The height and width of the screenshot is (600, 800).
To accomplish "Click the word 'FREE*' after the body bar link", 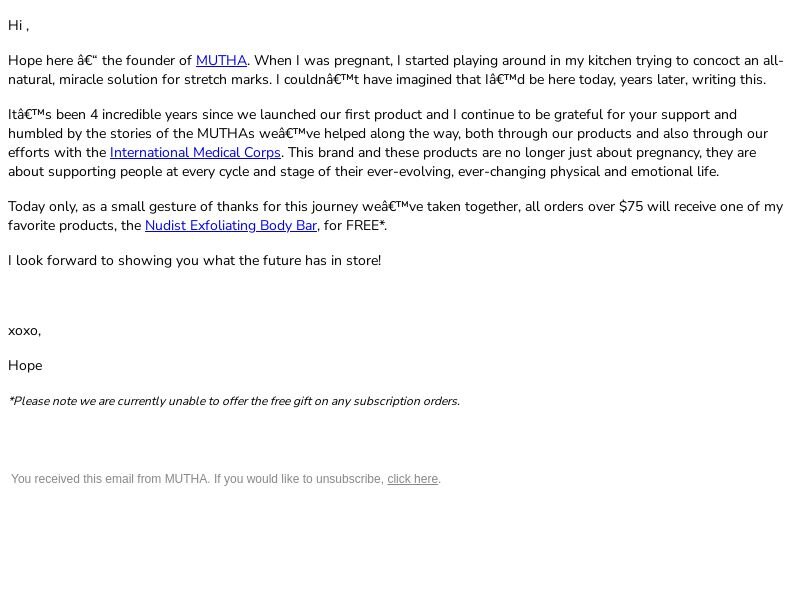I will (x=365, y=226).
